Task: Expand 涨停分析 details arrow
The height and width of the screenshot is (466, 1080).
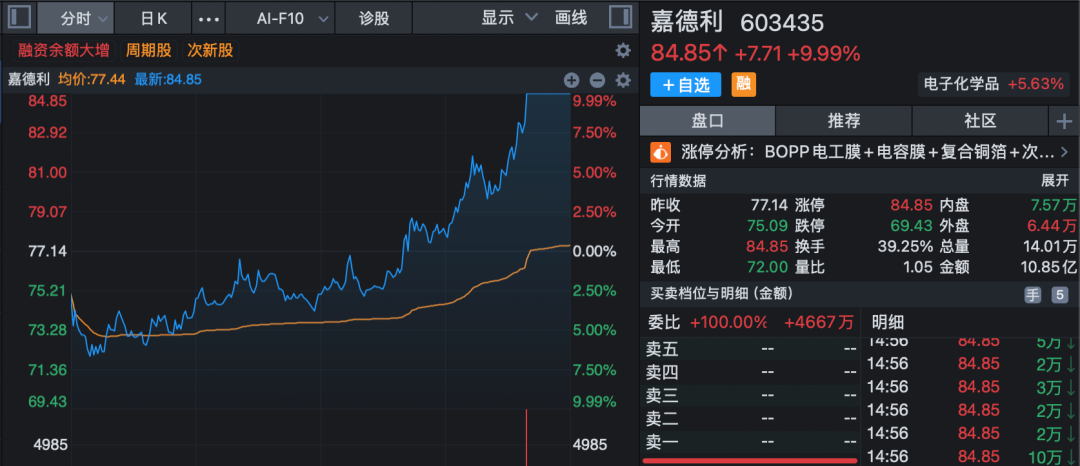Action: (1064, 151)
